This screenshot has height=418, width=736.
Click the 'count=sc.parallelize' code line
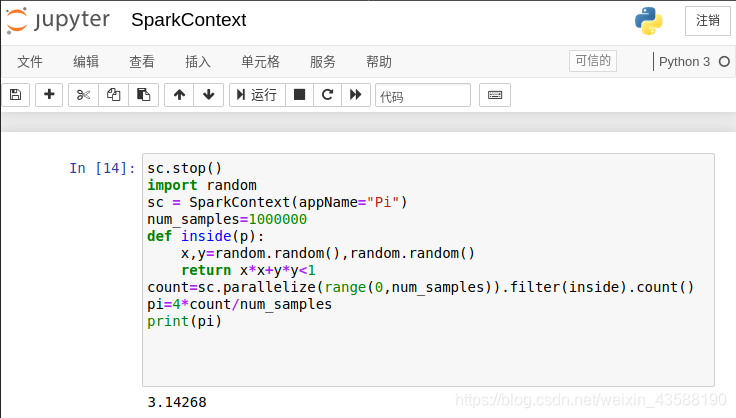pos(420,287)
